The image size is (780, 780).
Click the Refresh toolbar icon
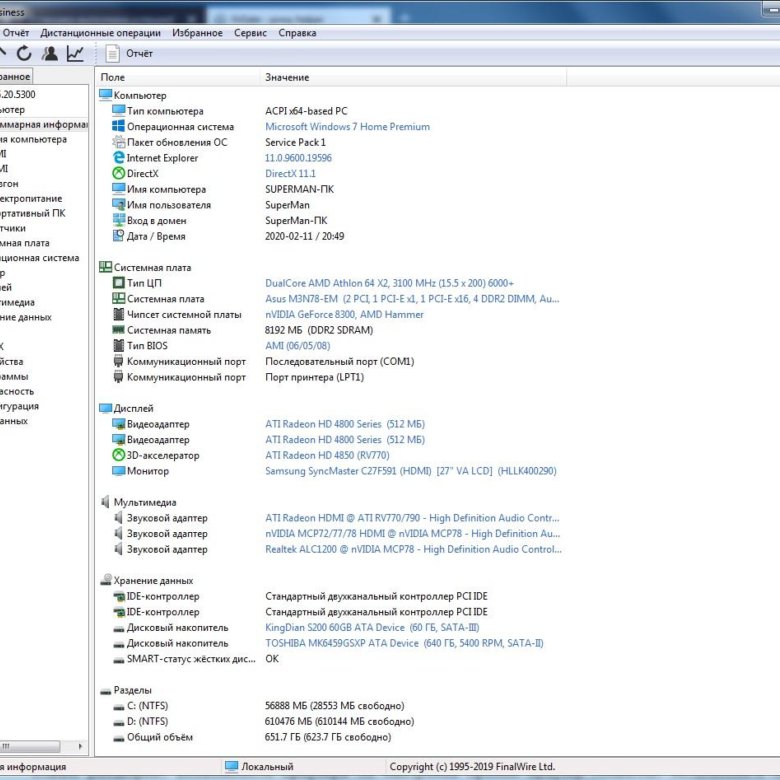[x=24, y=54]
